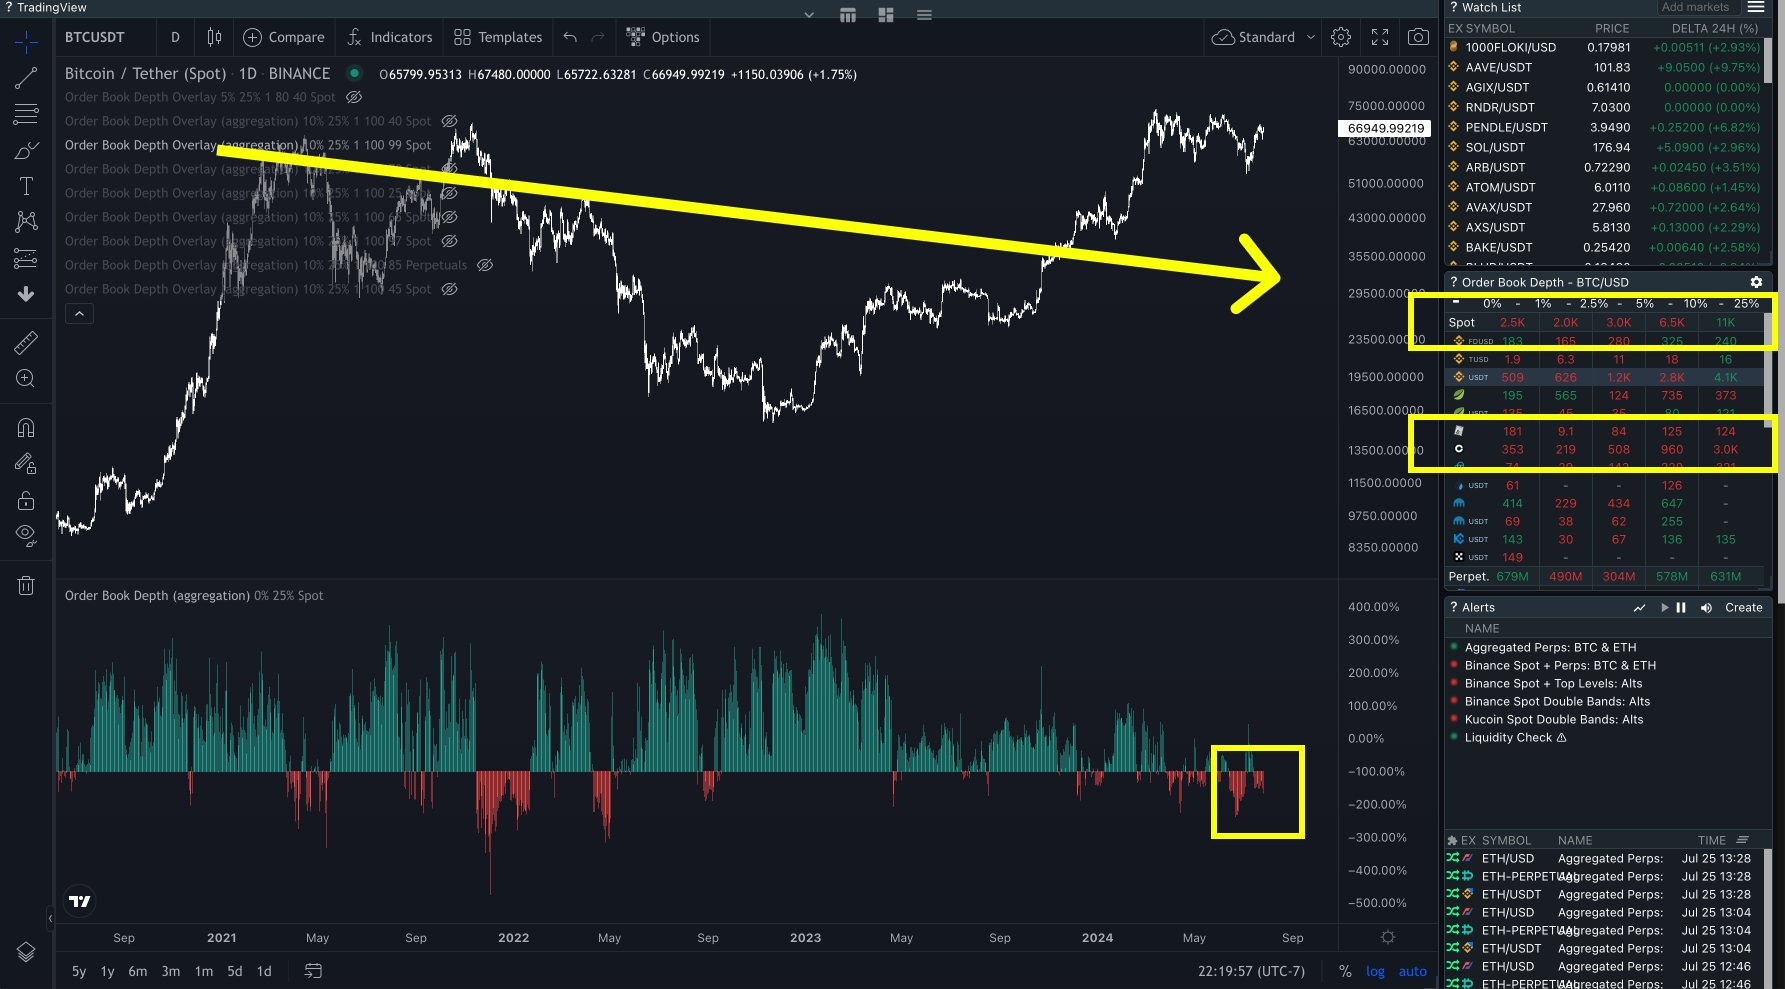Activate the ruler measure tool
The image size is (1785, 989).
[26, 343]
